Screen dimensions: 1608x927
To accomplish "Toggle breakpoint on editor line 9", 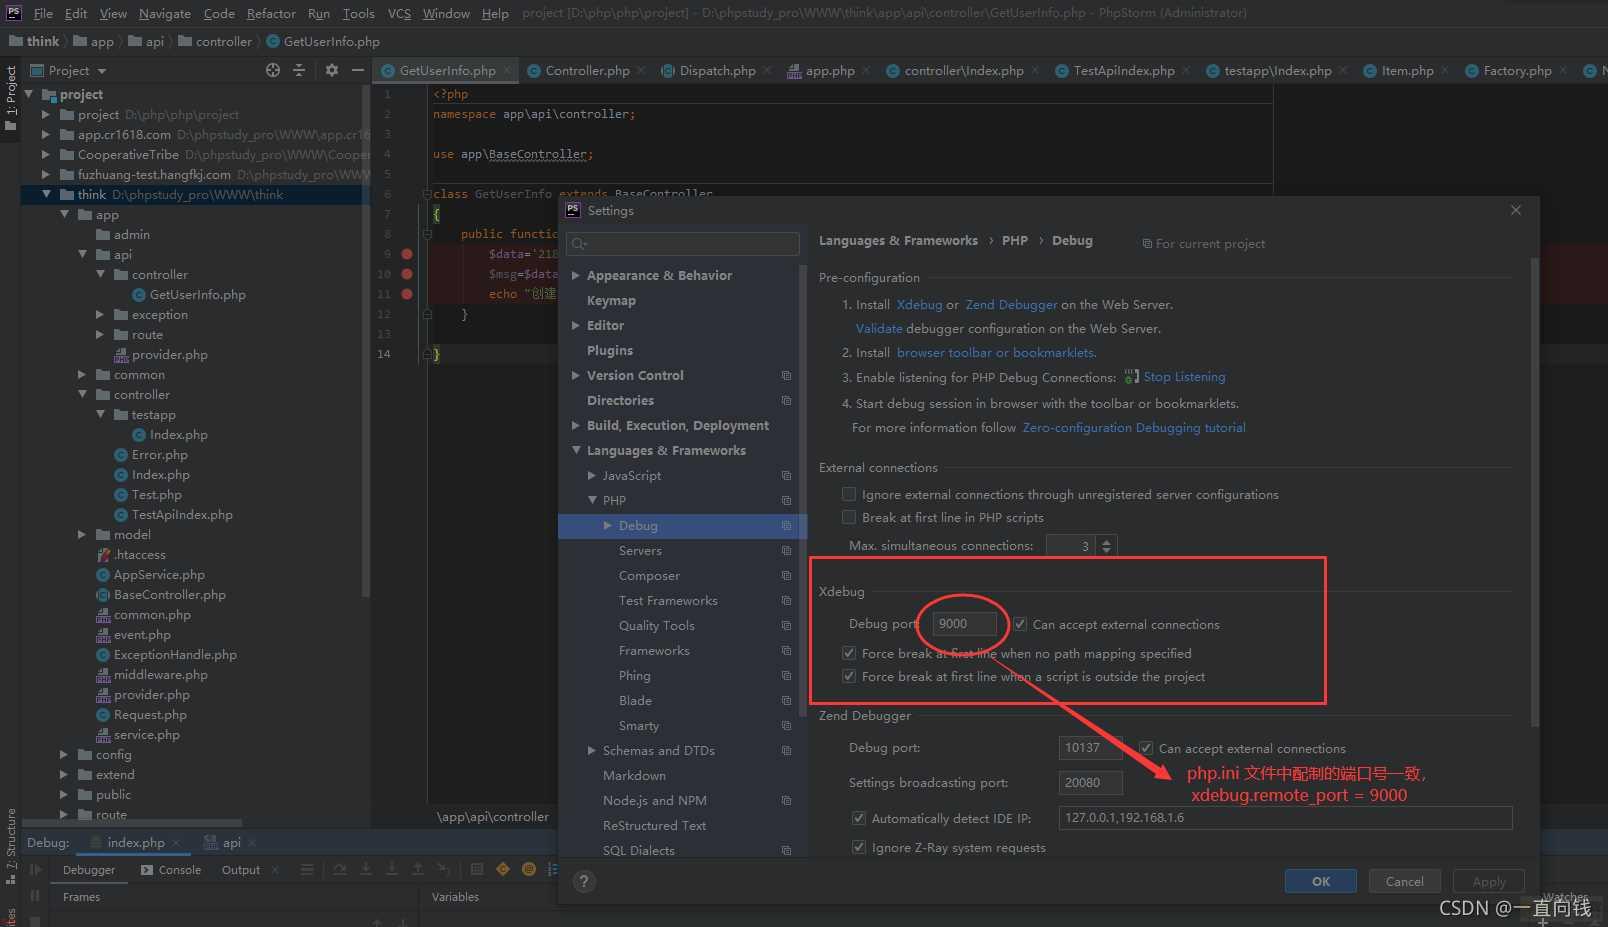I will click(x=407, y=254).
